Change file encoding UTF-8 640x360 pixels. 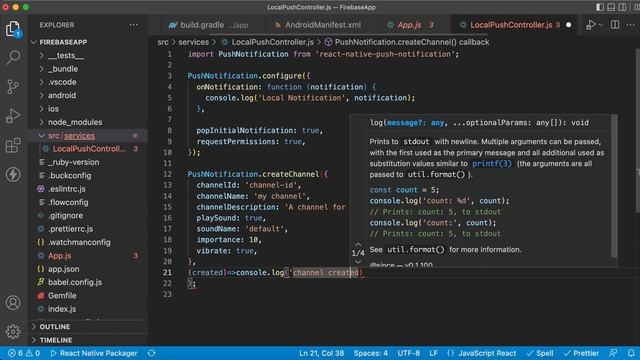click(409, 353)
